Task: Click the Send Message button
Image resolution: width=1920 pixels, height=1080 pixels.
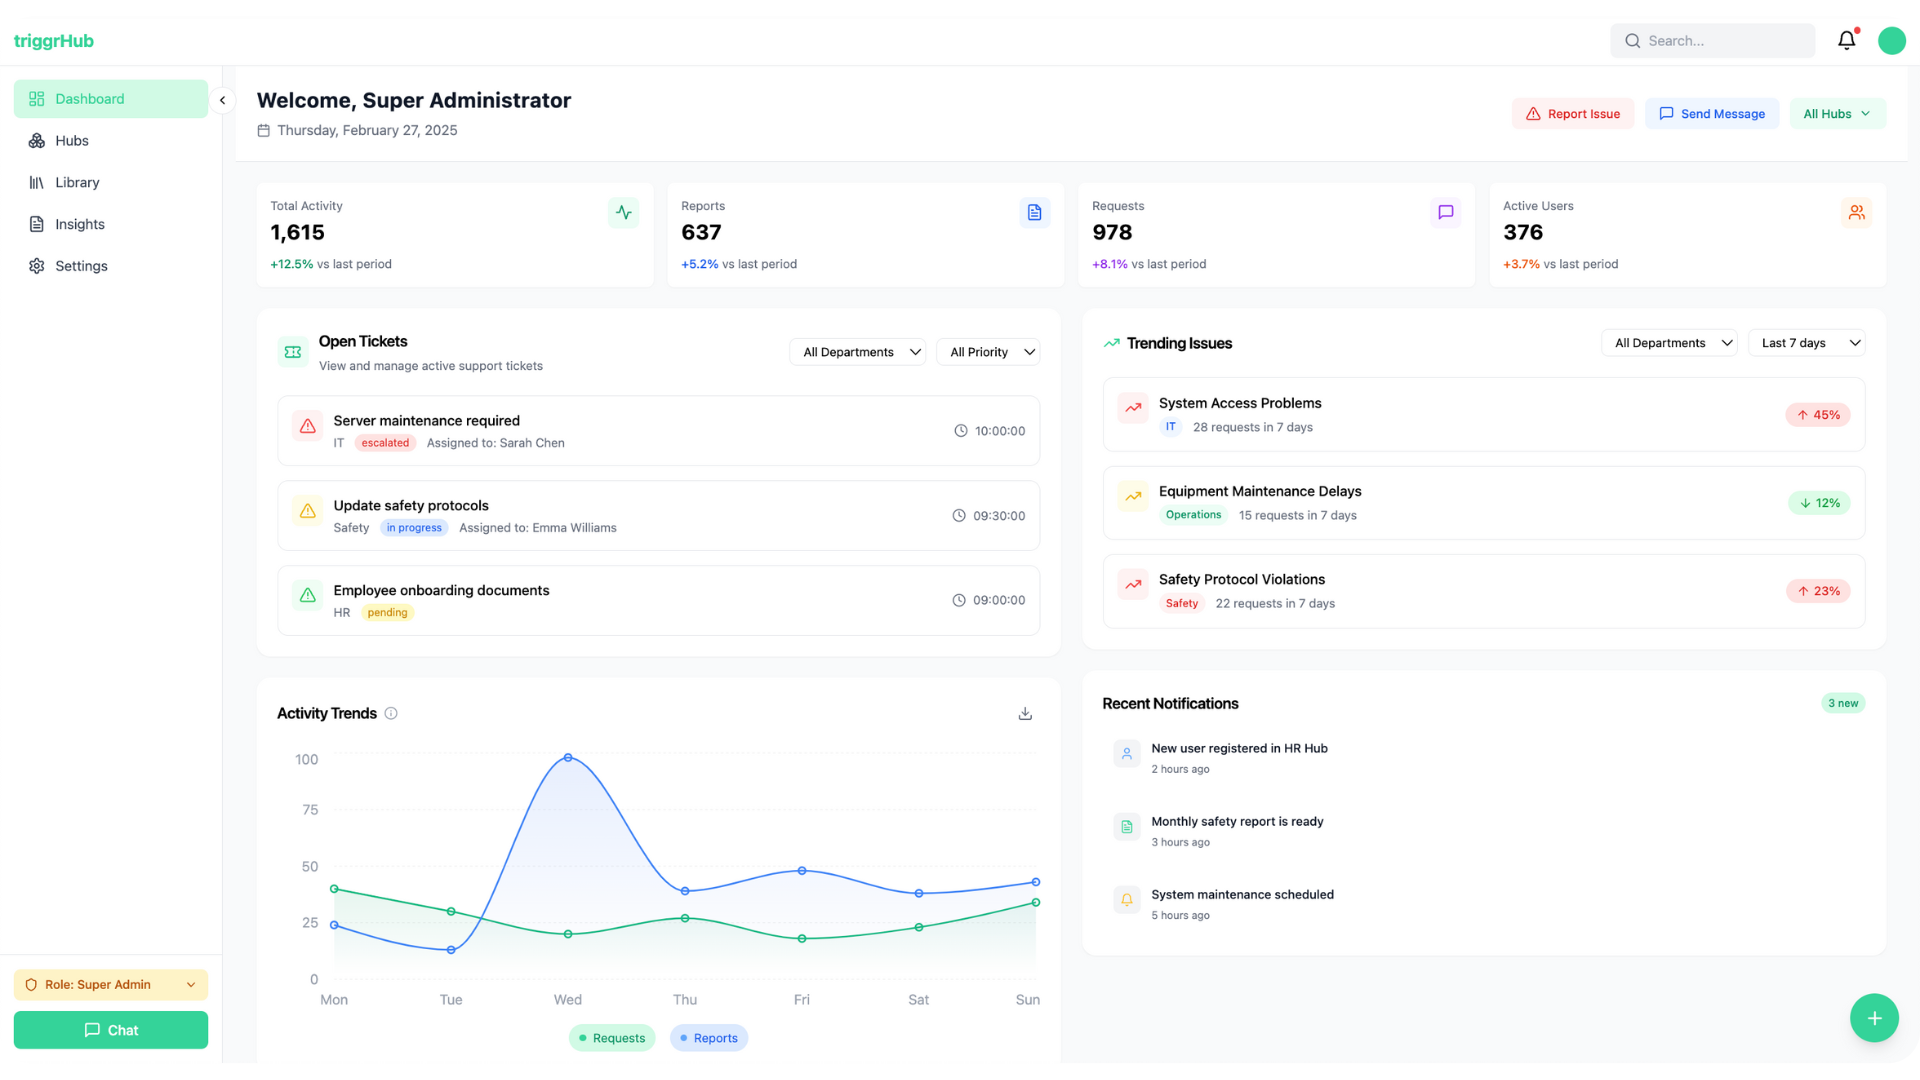Action: (1712, 114)
